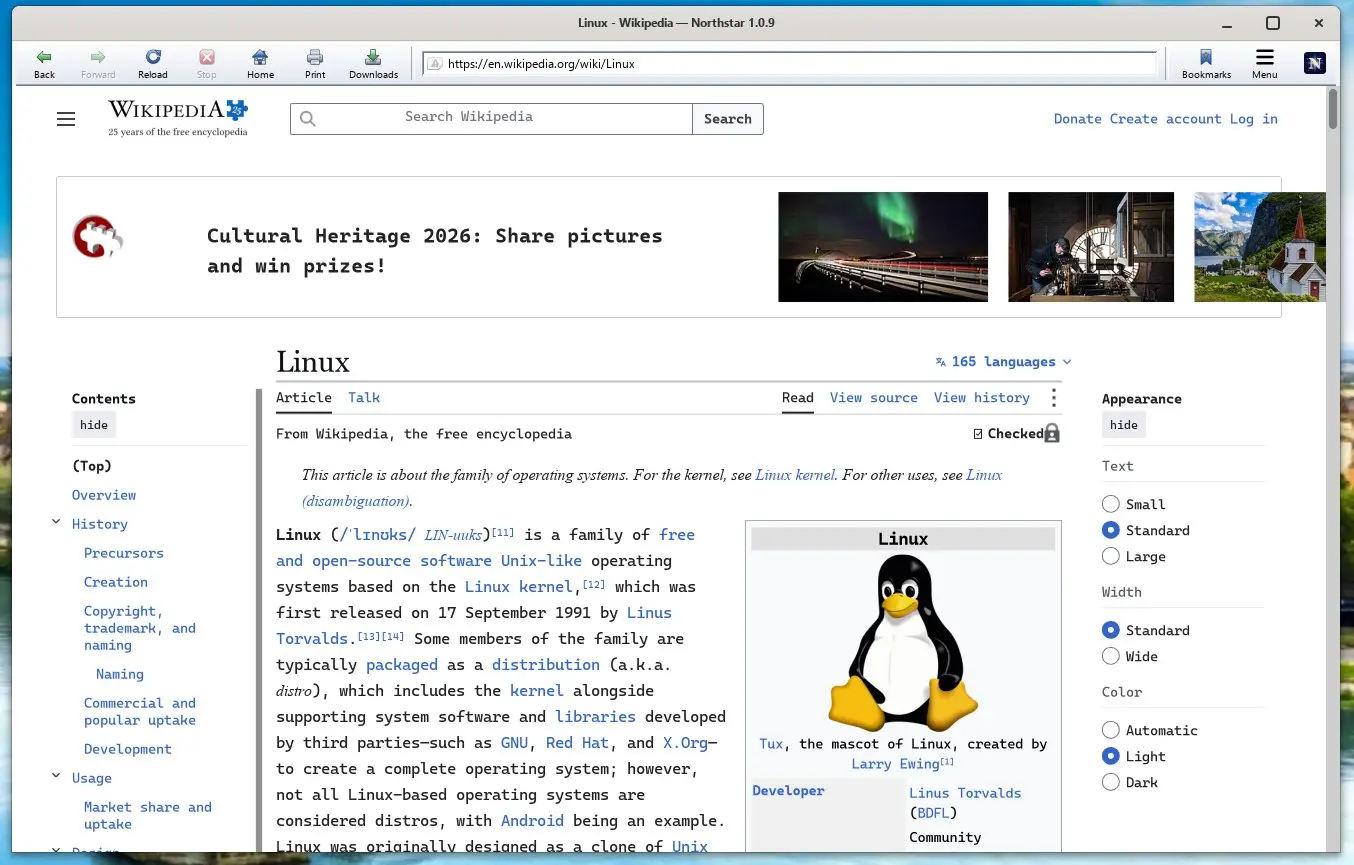Open the Talk tab
The width and height of the screenshot is (1354, 865).
tap(364, 397)
